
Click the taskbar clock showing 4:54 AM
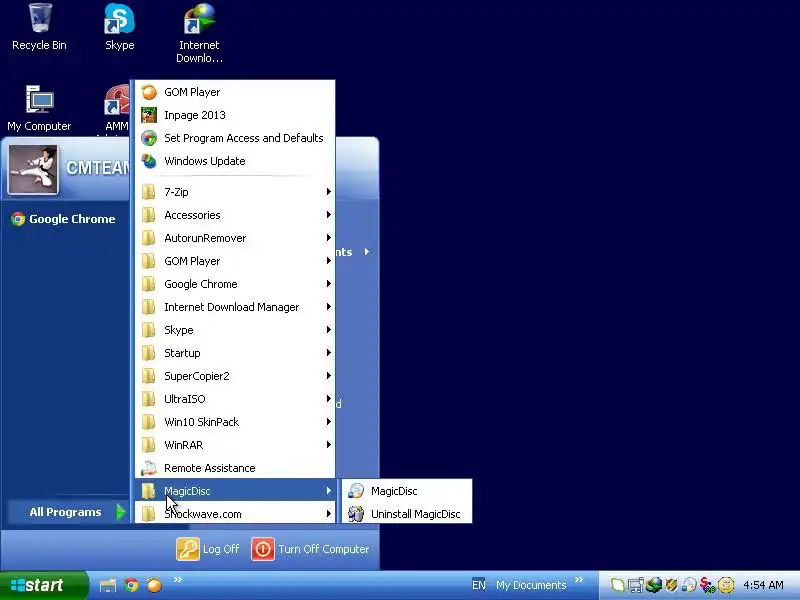click(763, 585)
